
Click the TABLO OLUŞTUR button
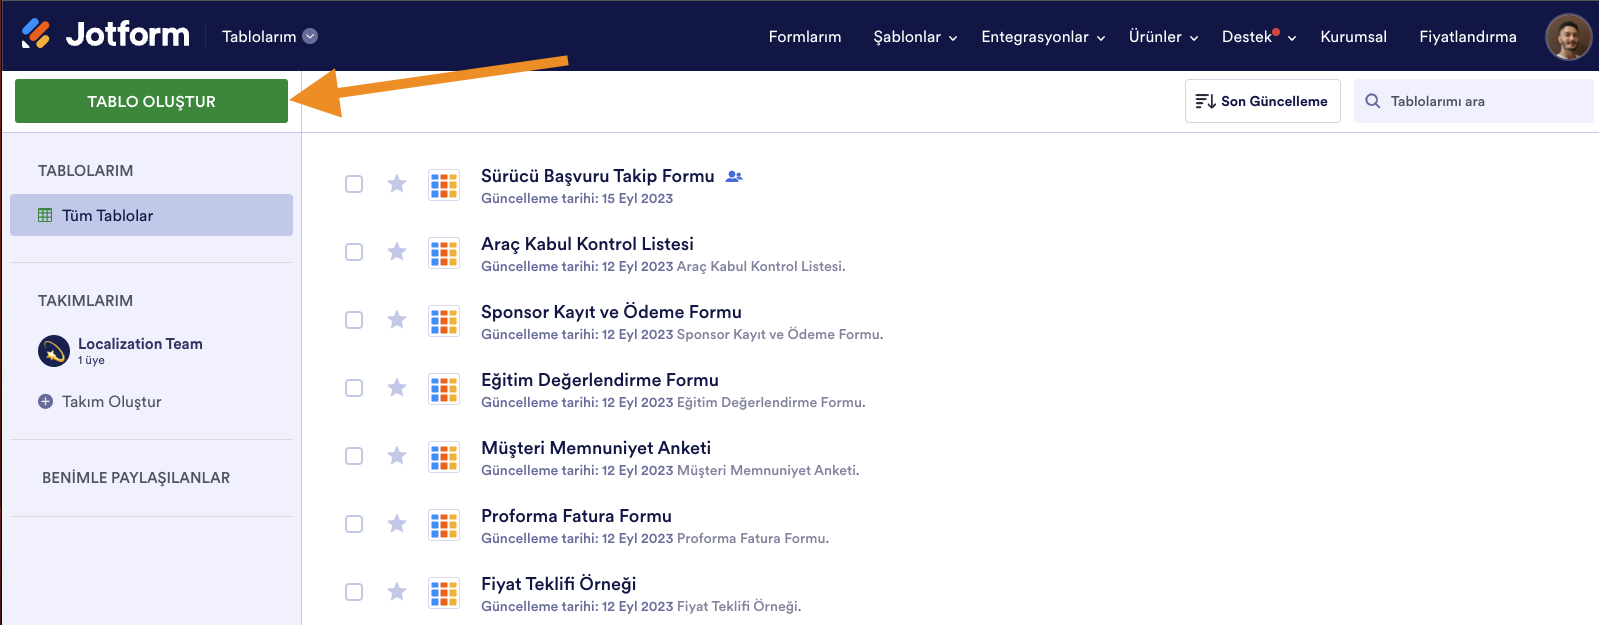pyautogui.click(x=151, y=101)
